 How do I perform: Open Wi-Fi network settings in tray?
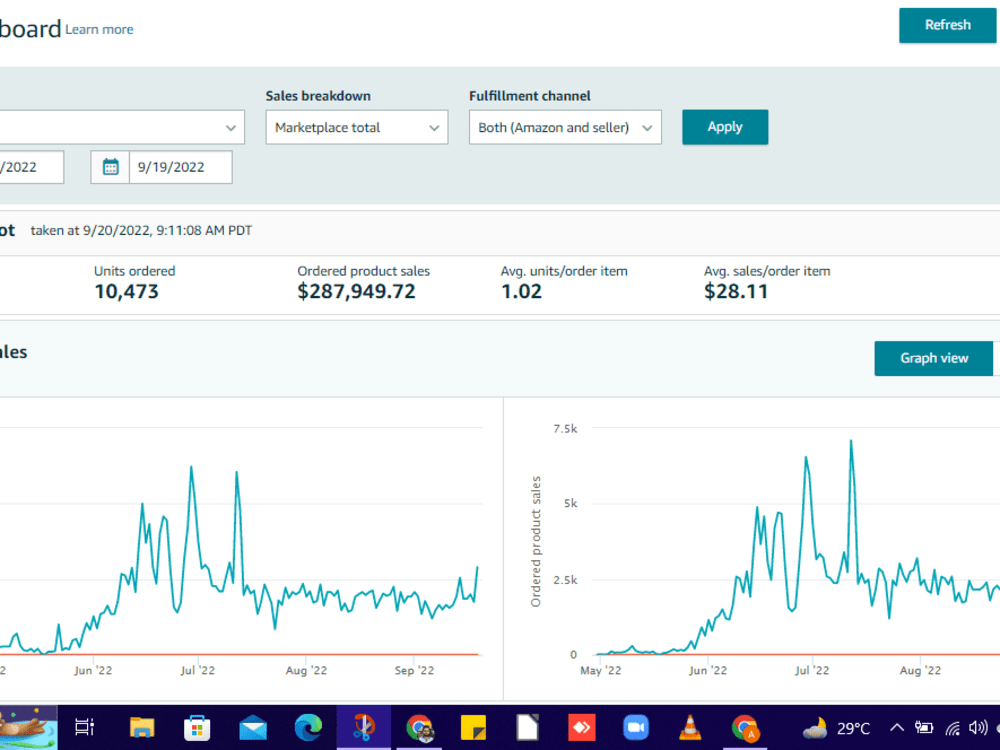point(953,728)
